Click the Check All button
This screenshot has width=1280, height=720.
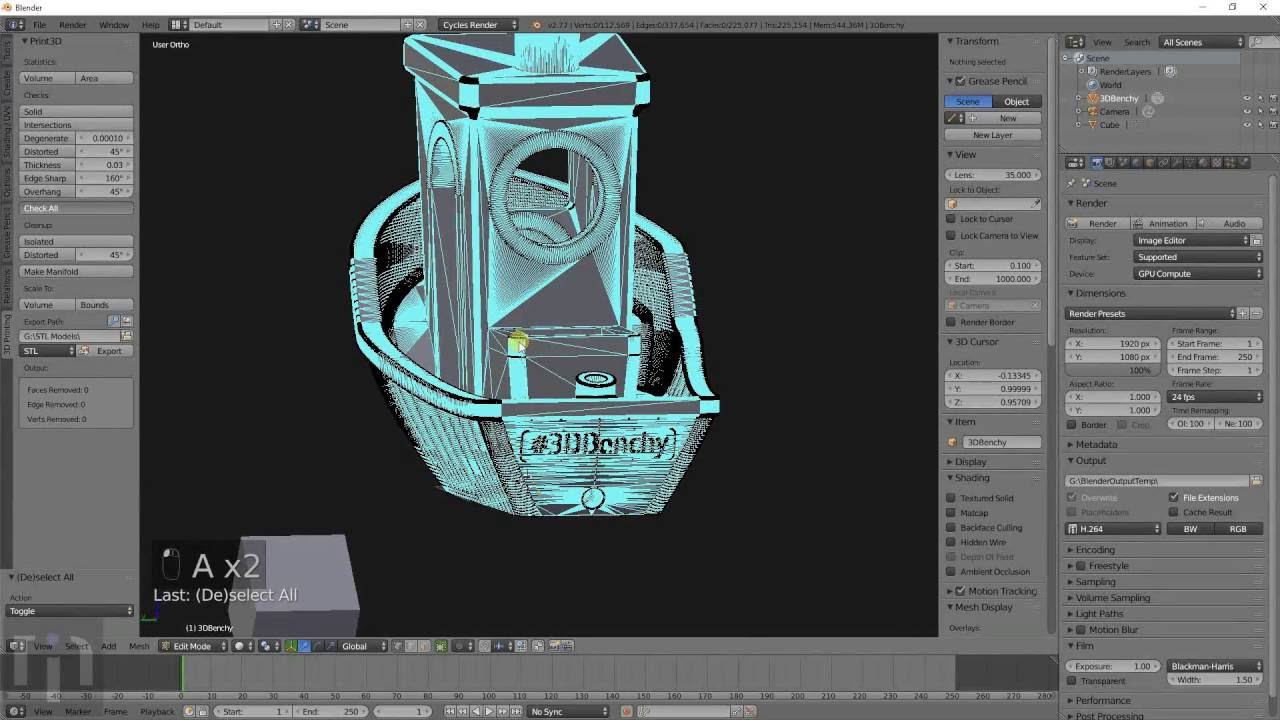77,208
